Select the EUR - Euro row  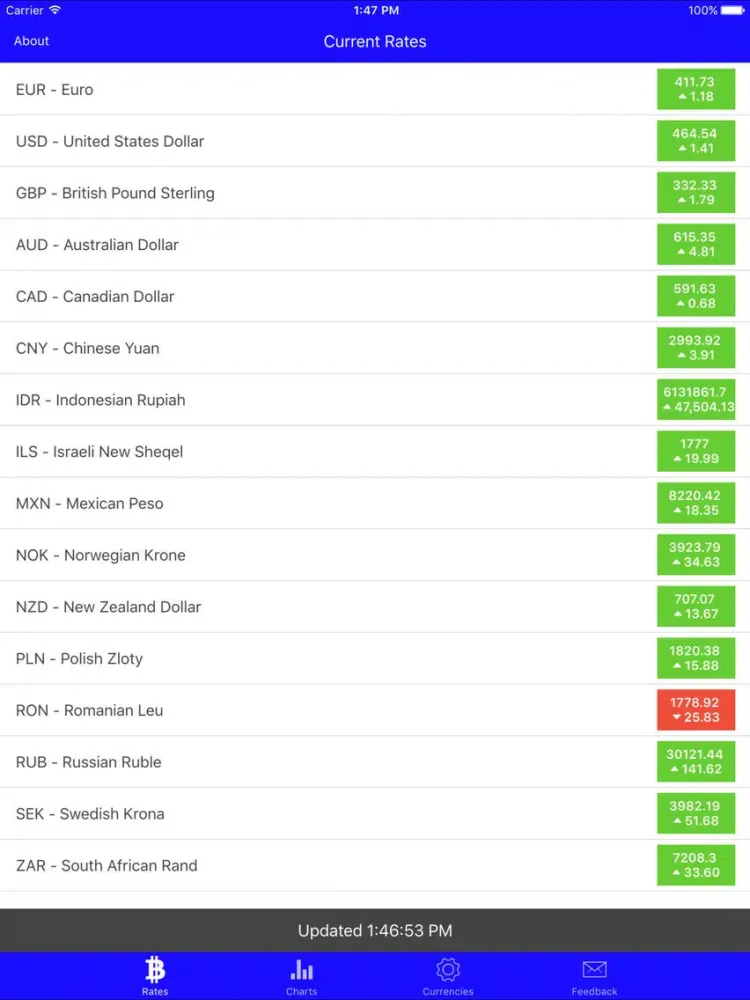click(300, 90)
